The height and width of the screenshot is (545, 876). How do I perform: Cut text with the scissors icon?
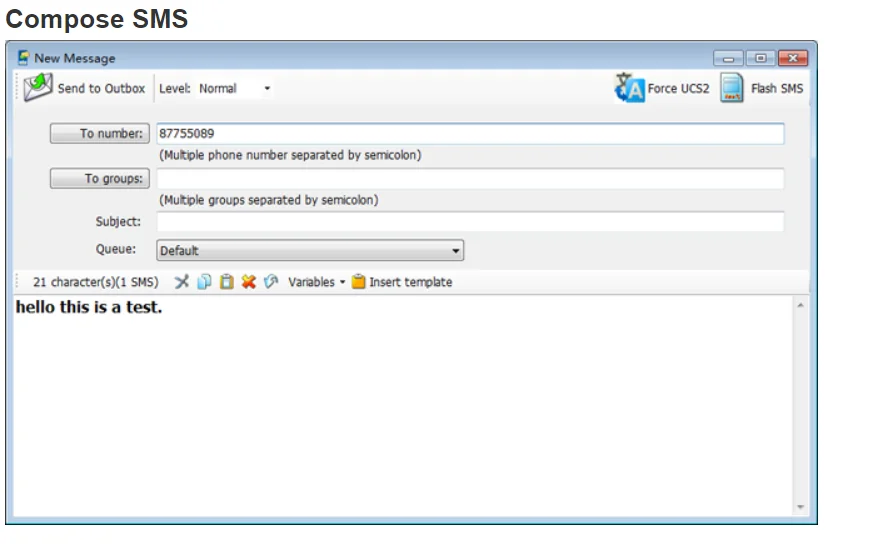(182, 281)
